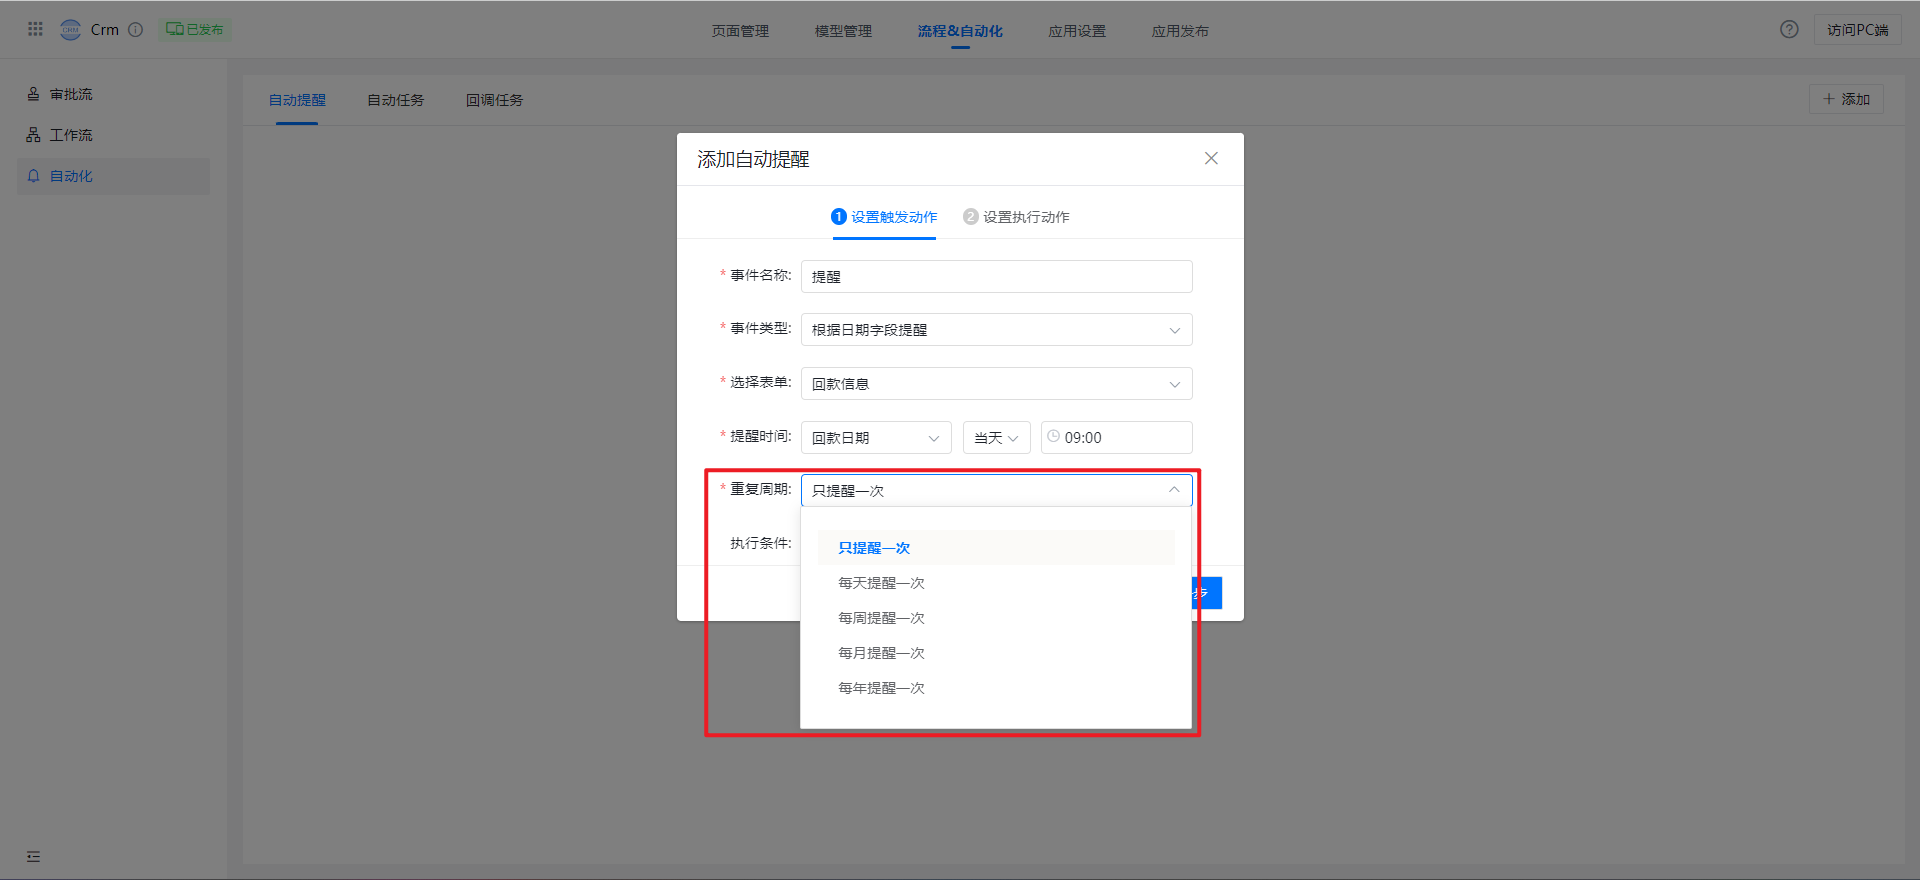Click the 09:00 time picker field
1920x880 pixels.
(x=1116, y=438)
